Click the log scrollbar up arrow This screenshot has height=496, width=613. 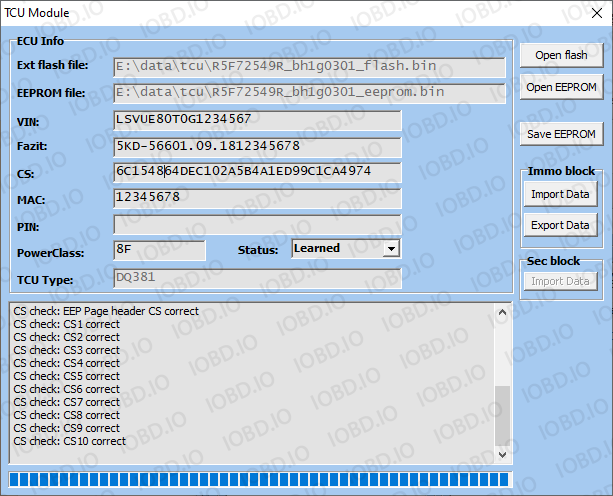[x=502, y=310]
